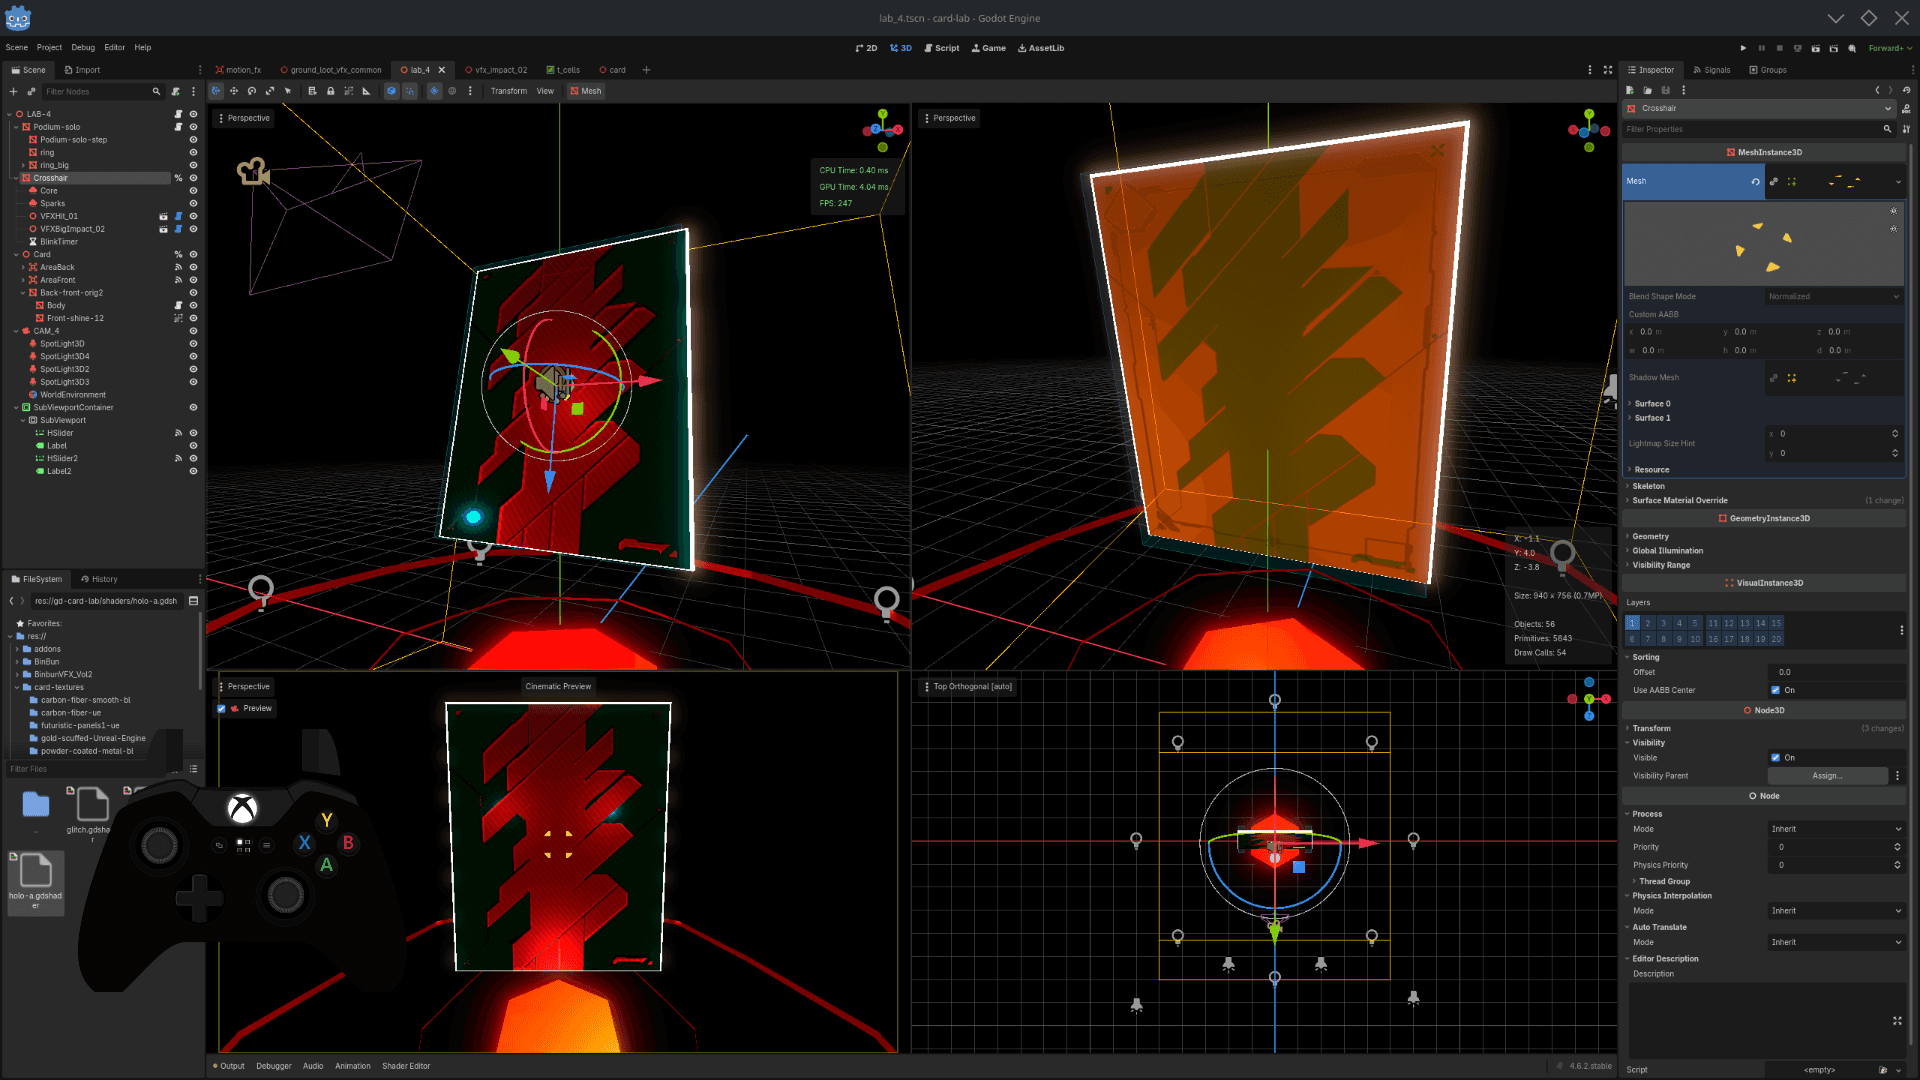Viewport: 1920px width, 1080px height.
Task: Click the open resource folder icon in Inspector
Action: tap(1647, 90)
